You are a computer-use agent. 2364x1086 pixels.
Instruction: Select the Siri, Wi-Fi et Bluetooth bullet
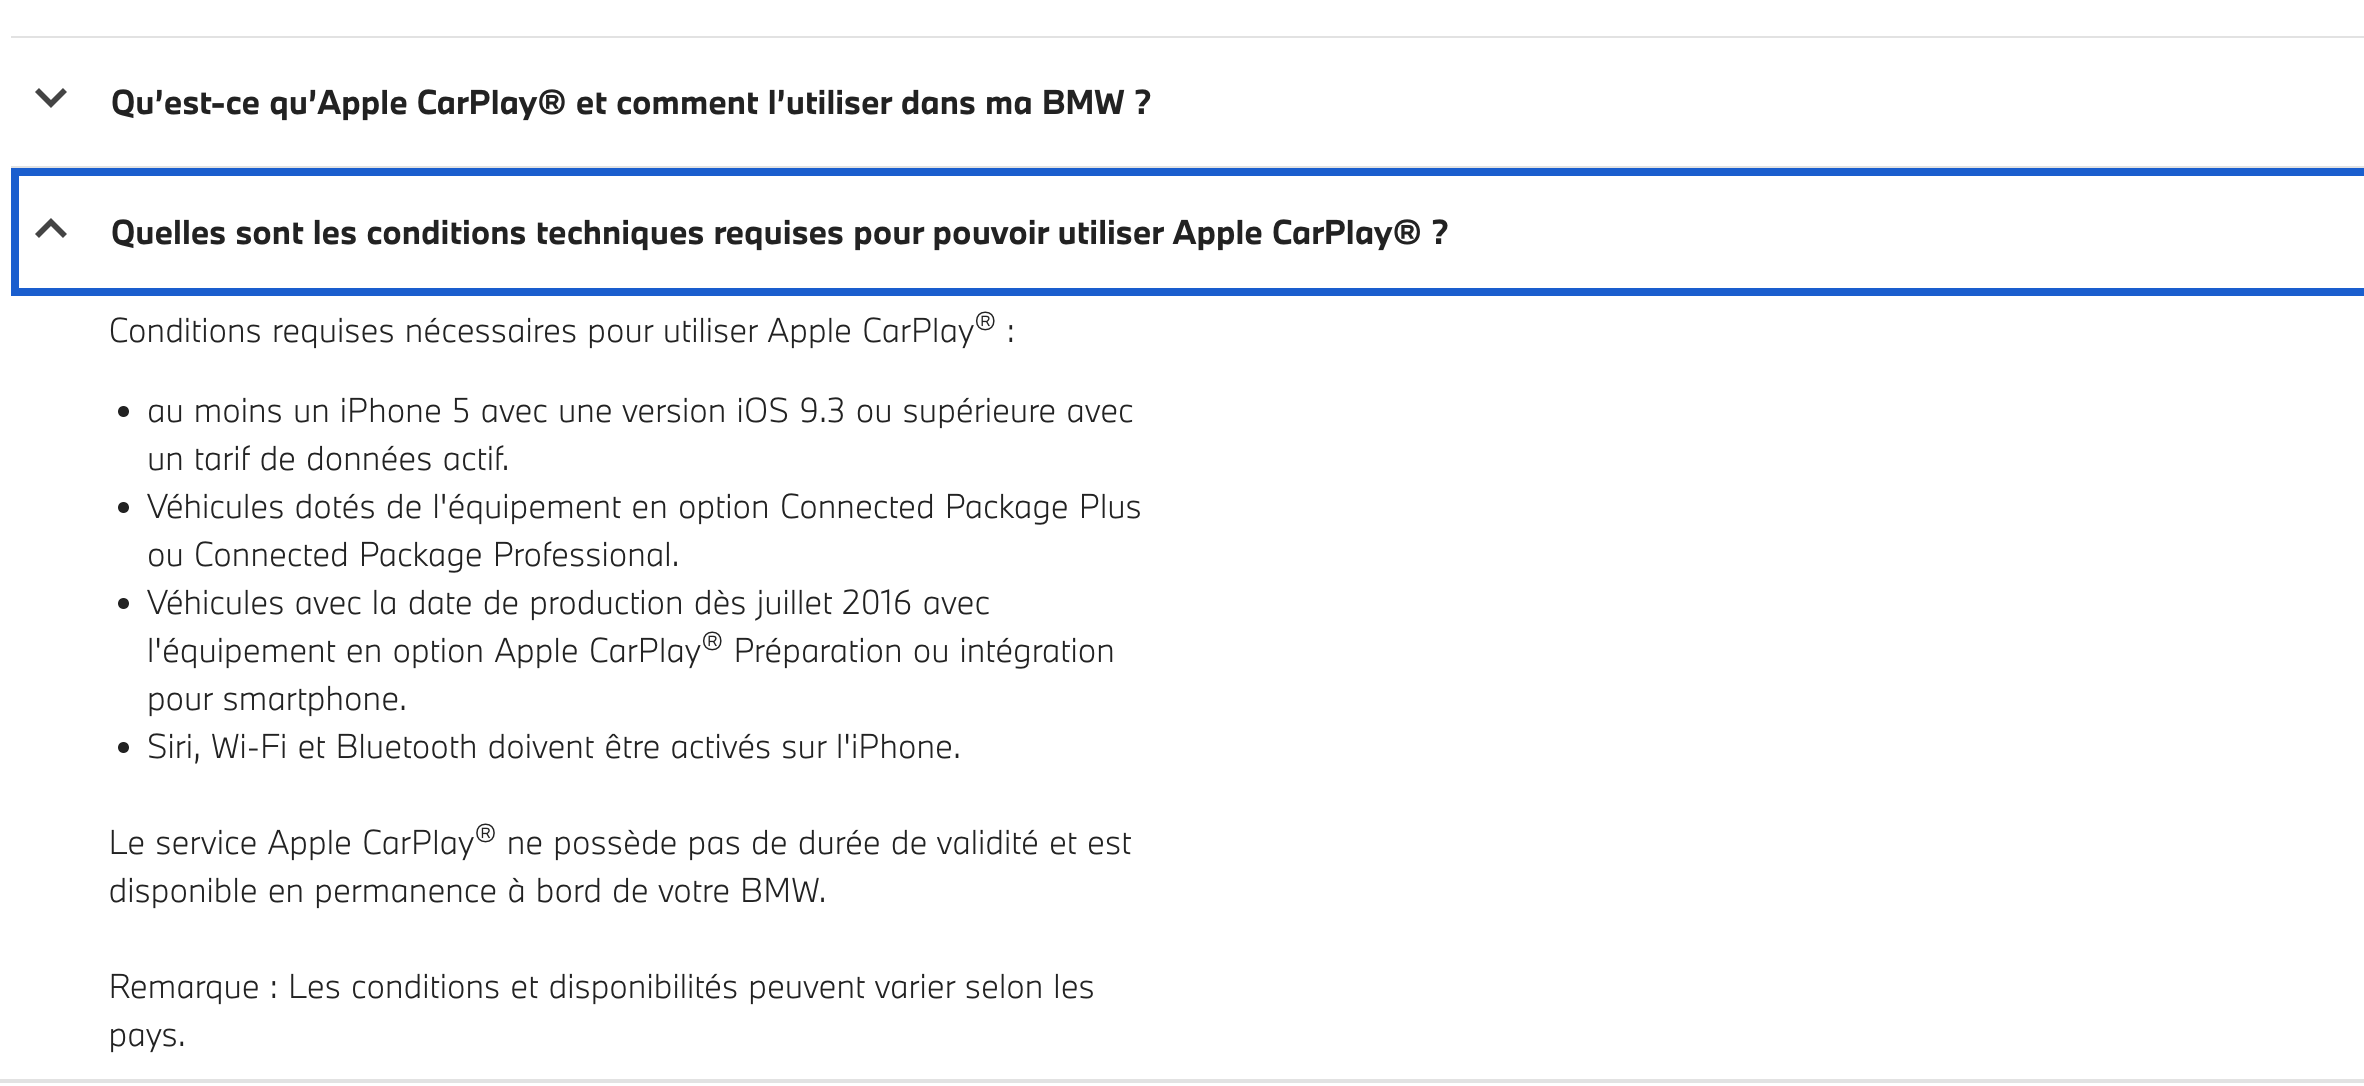(553, 747)
